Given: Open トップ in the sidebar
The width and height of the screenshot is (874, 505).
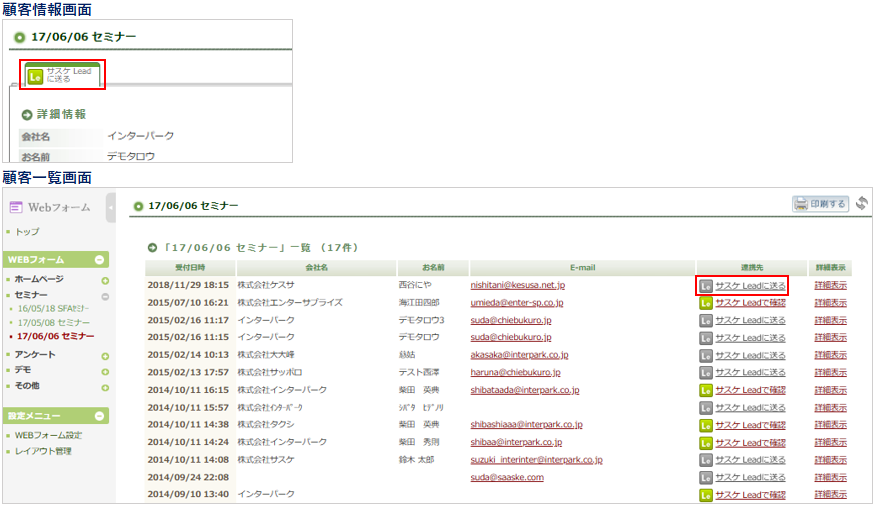Looking at the screenshot, I should 27,231.
